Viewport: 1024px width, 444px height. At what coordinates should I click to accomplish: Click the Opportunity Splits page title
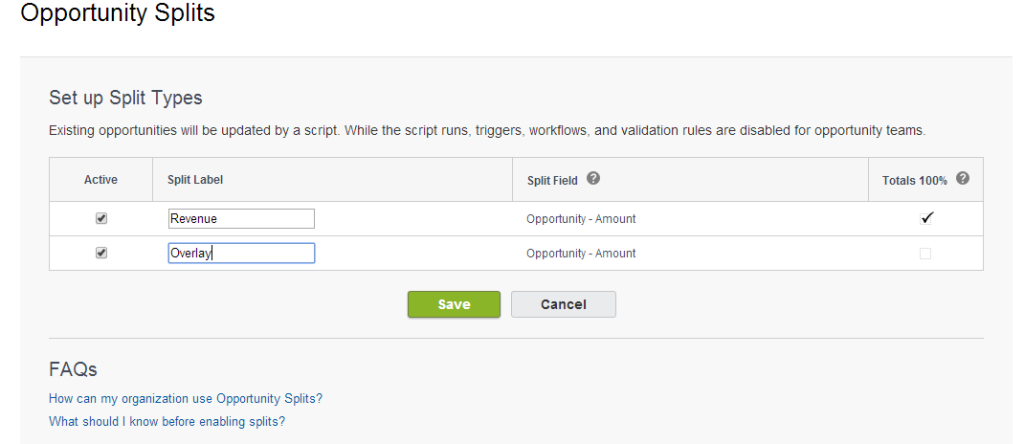click(117, 14)
